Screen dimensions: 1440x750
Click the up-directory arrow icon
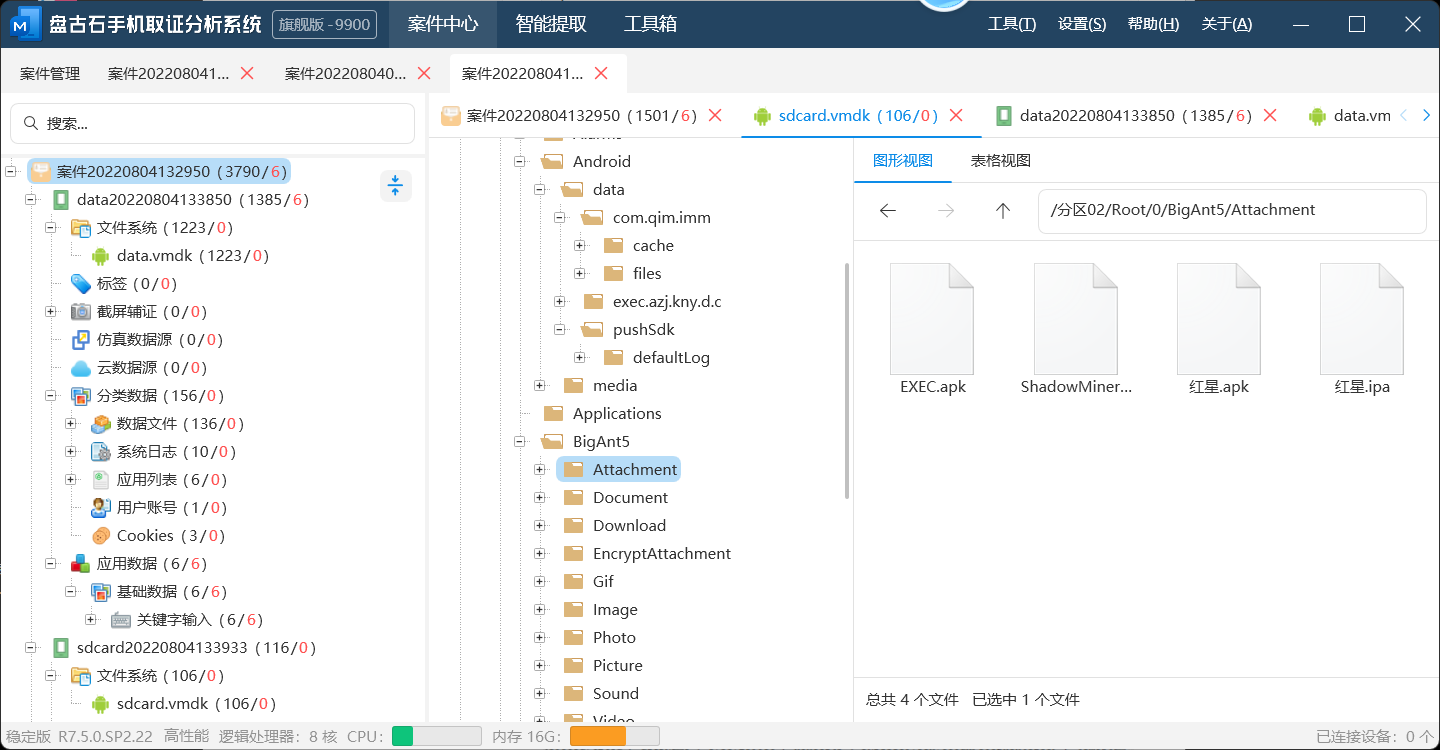coord(1003,211)
